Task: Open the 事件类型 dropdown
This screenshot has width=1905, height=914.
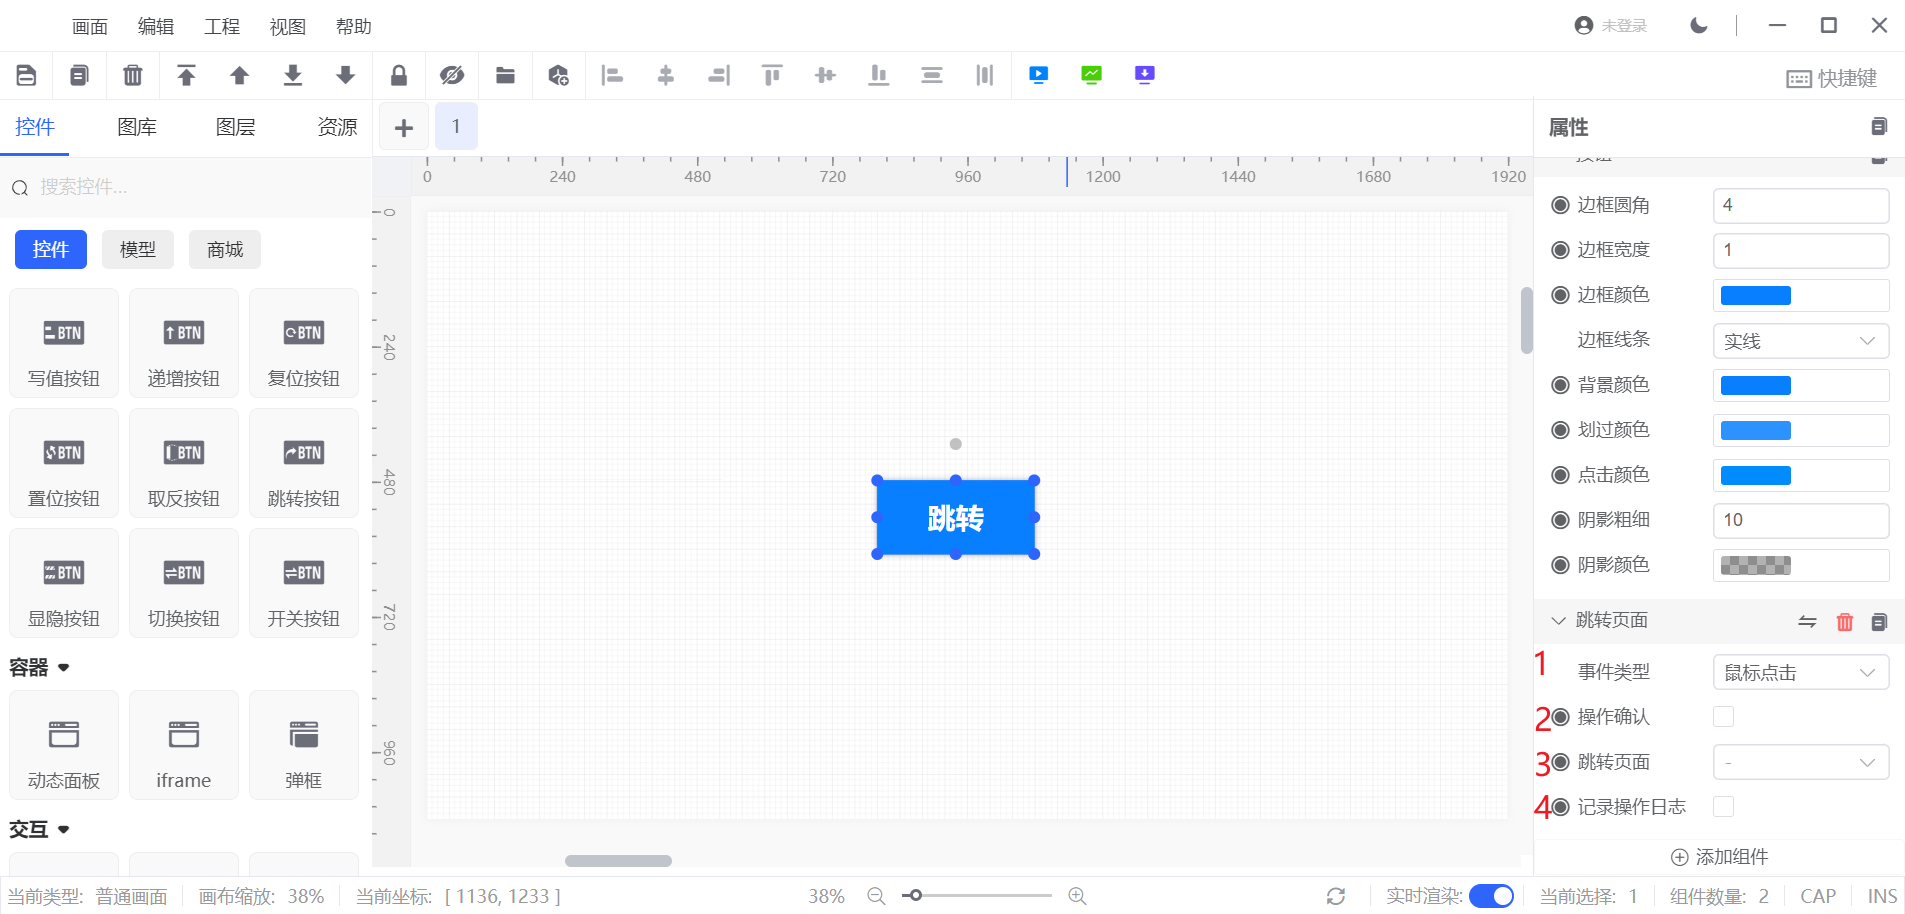Action: [x=1800, y=673]
